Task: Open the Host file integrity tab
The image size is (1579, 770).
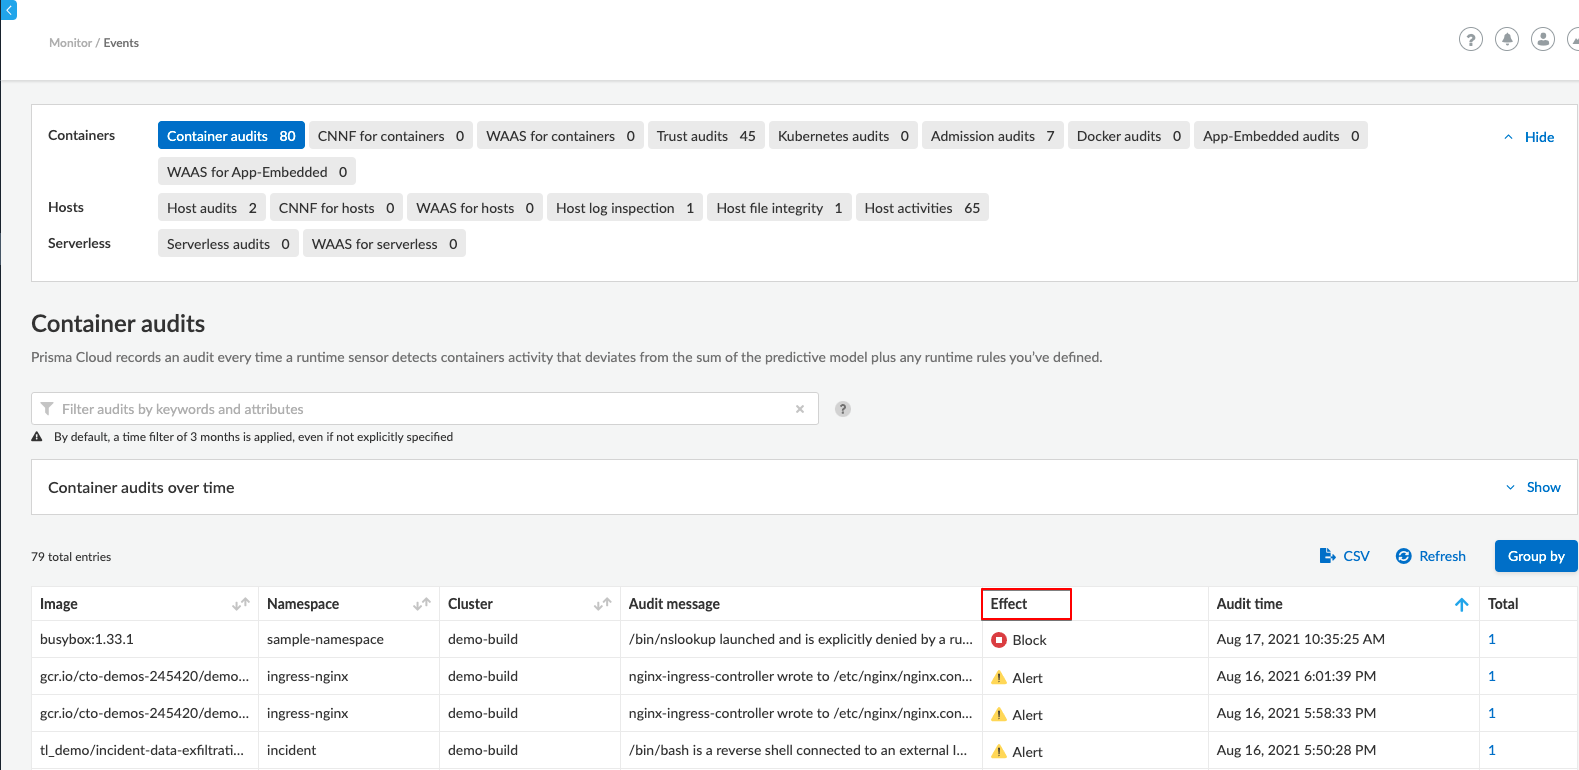Action: click(x=779, y=208)
